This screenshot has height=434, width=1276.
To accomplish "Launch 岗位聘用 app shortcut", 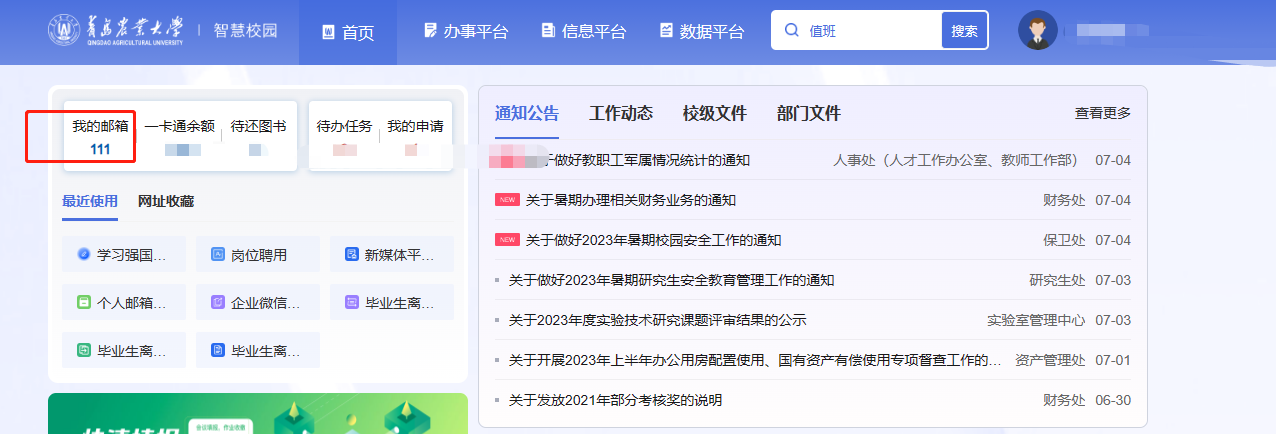I will pyautogui.click(x=218, y=255).
